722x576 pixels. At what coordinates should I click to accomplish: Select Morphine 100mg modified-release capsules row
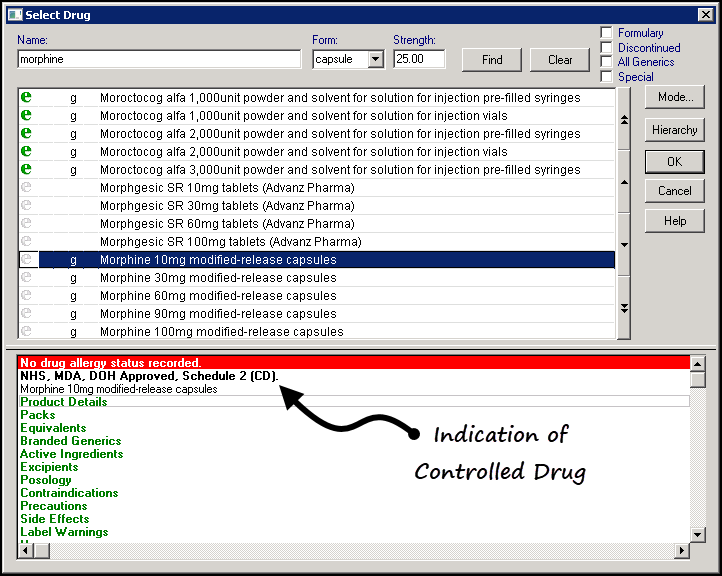tap(221, 332)
